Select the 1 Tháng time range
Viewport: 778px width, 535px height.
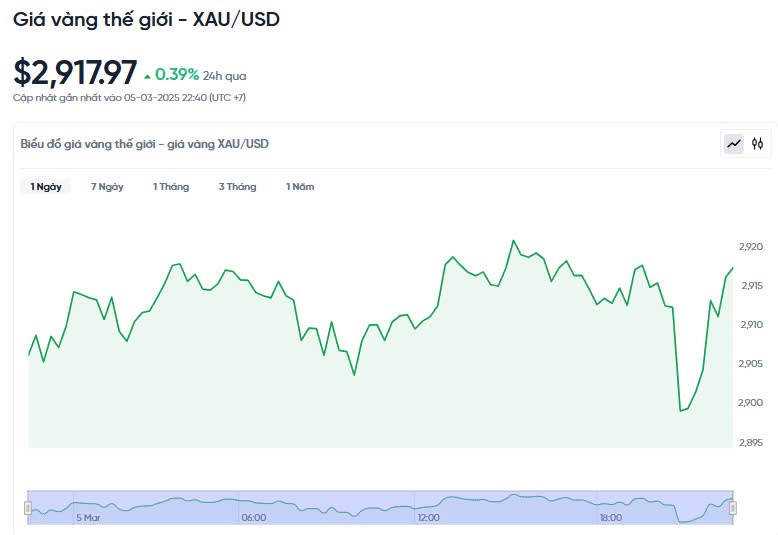tap(171, 187)
